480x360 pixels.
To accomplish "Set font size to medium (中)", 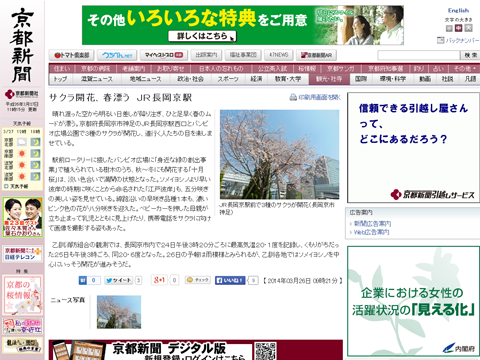I will (459, 28).
